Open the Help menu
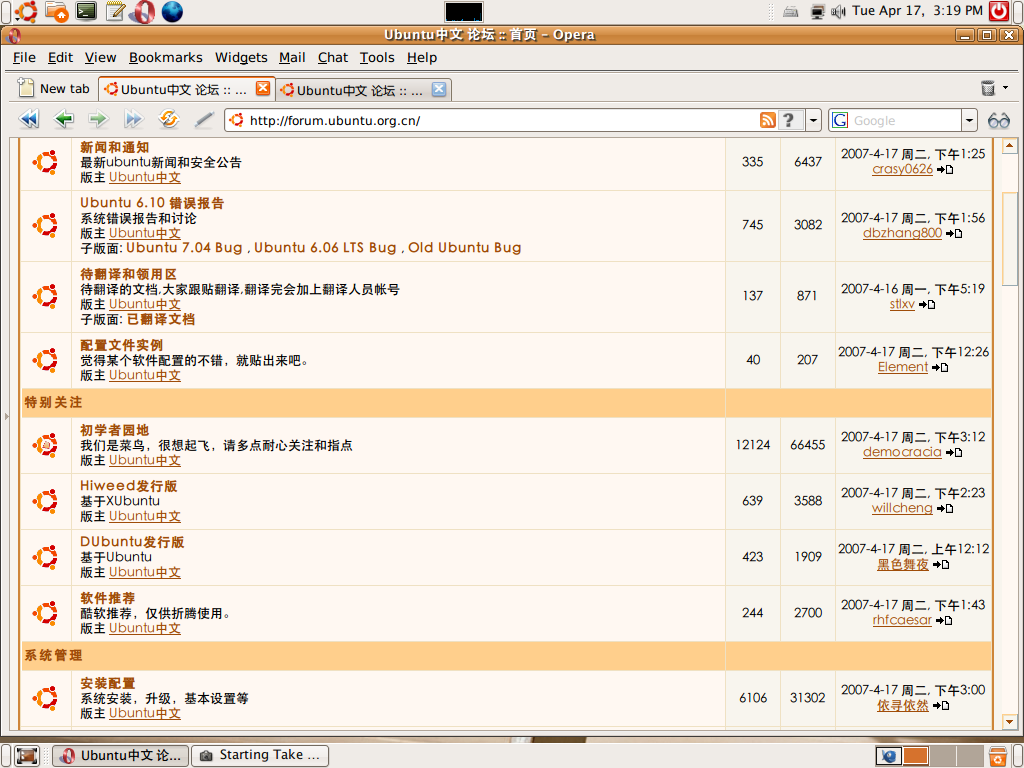The width and height of the screenshot is (1024, 768). tap(422, 57)
